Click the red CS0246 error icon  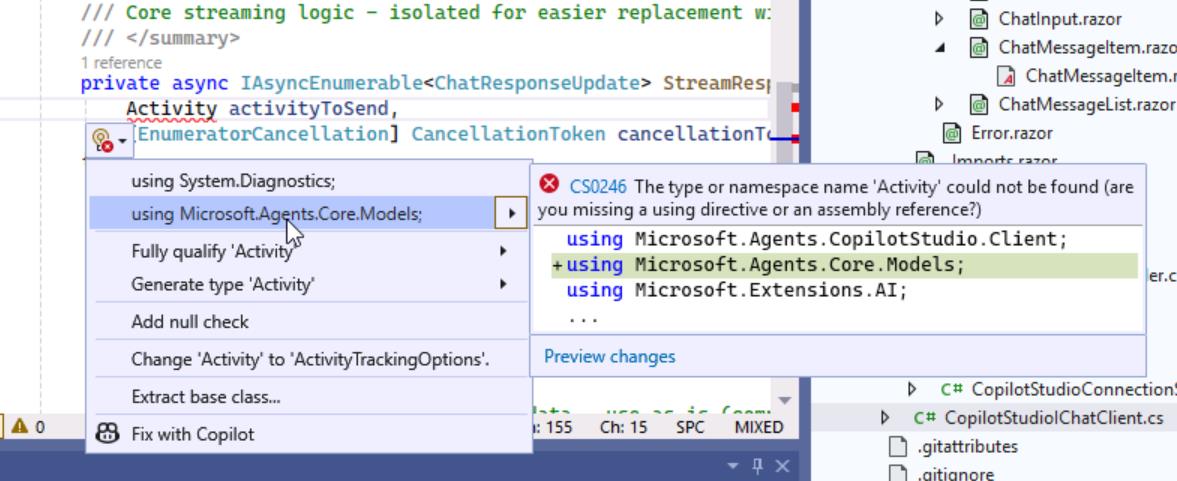pos(549,184)
